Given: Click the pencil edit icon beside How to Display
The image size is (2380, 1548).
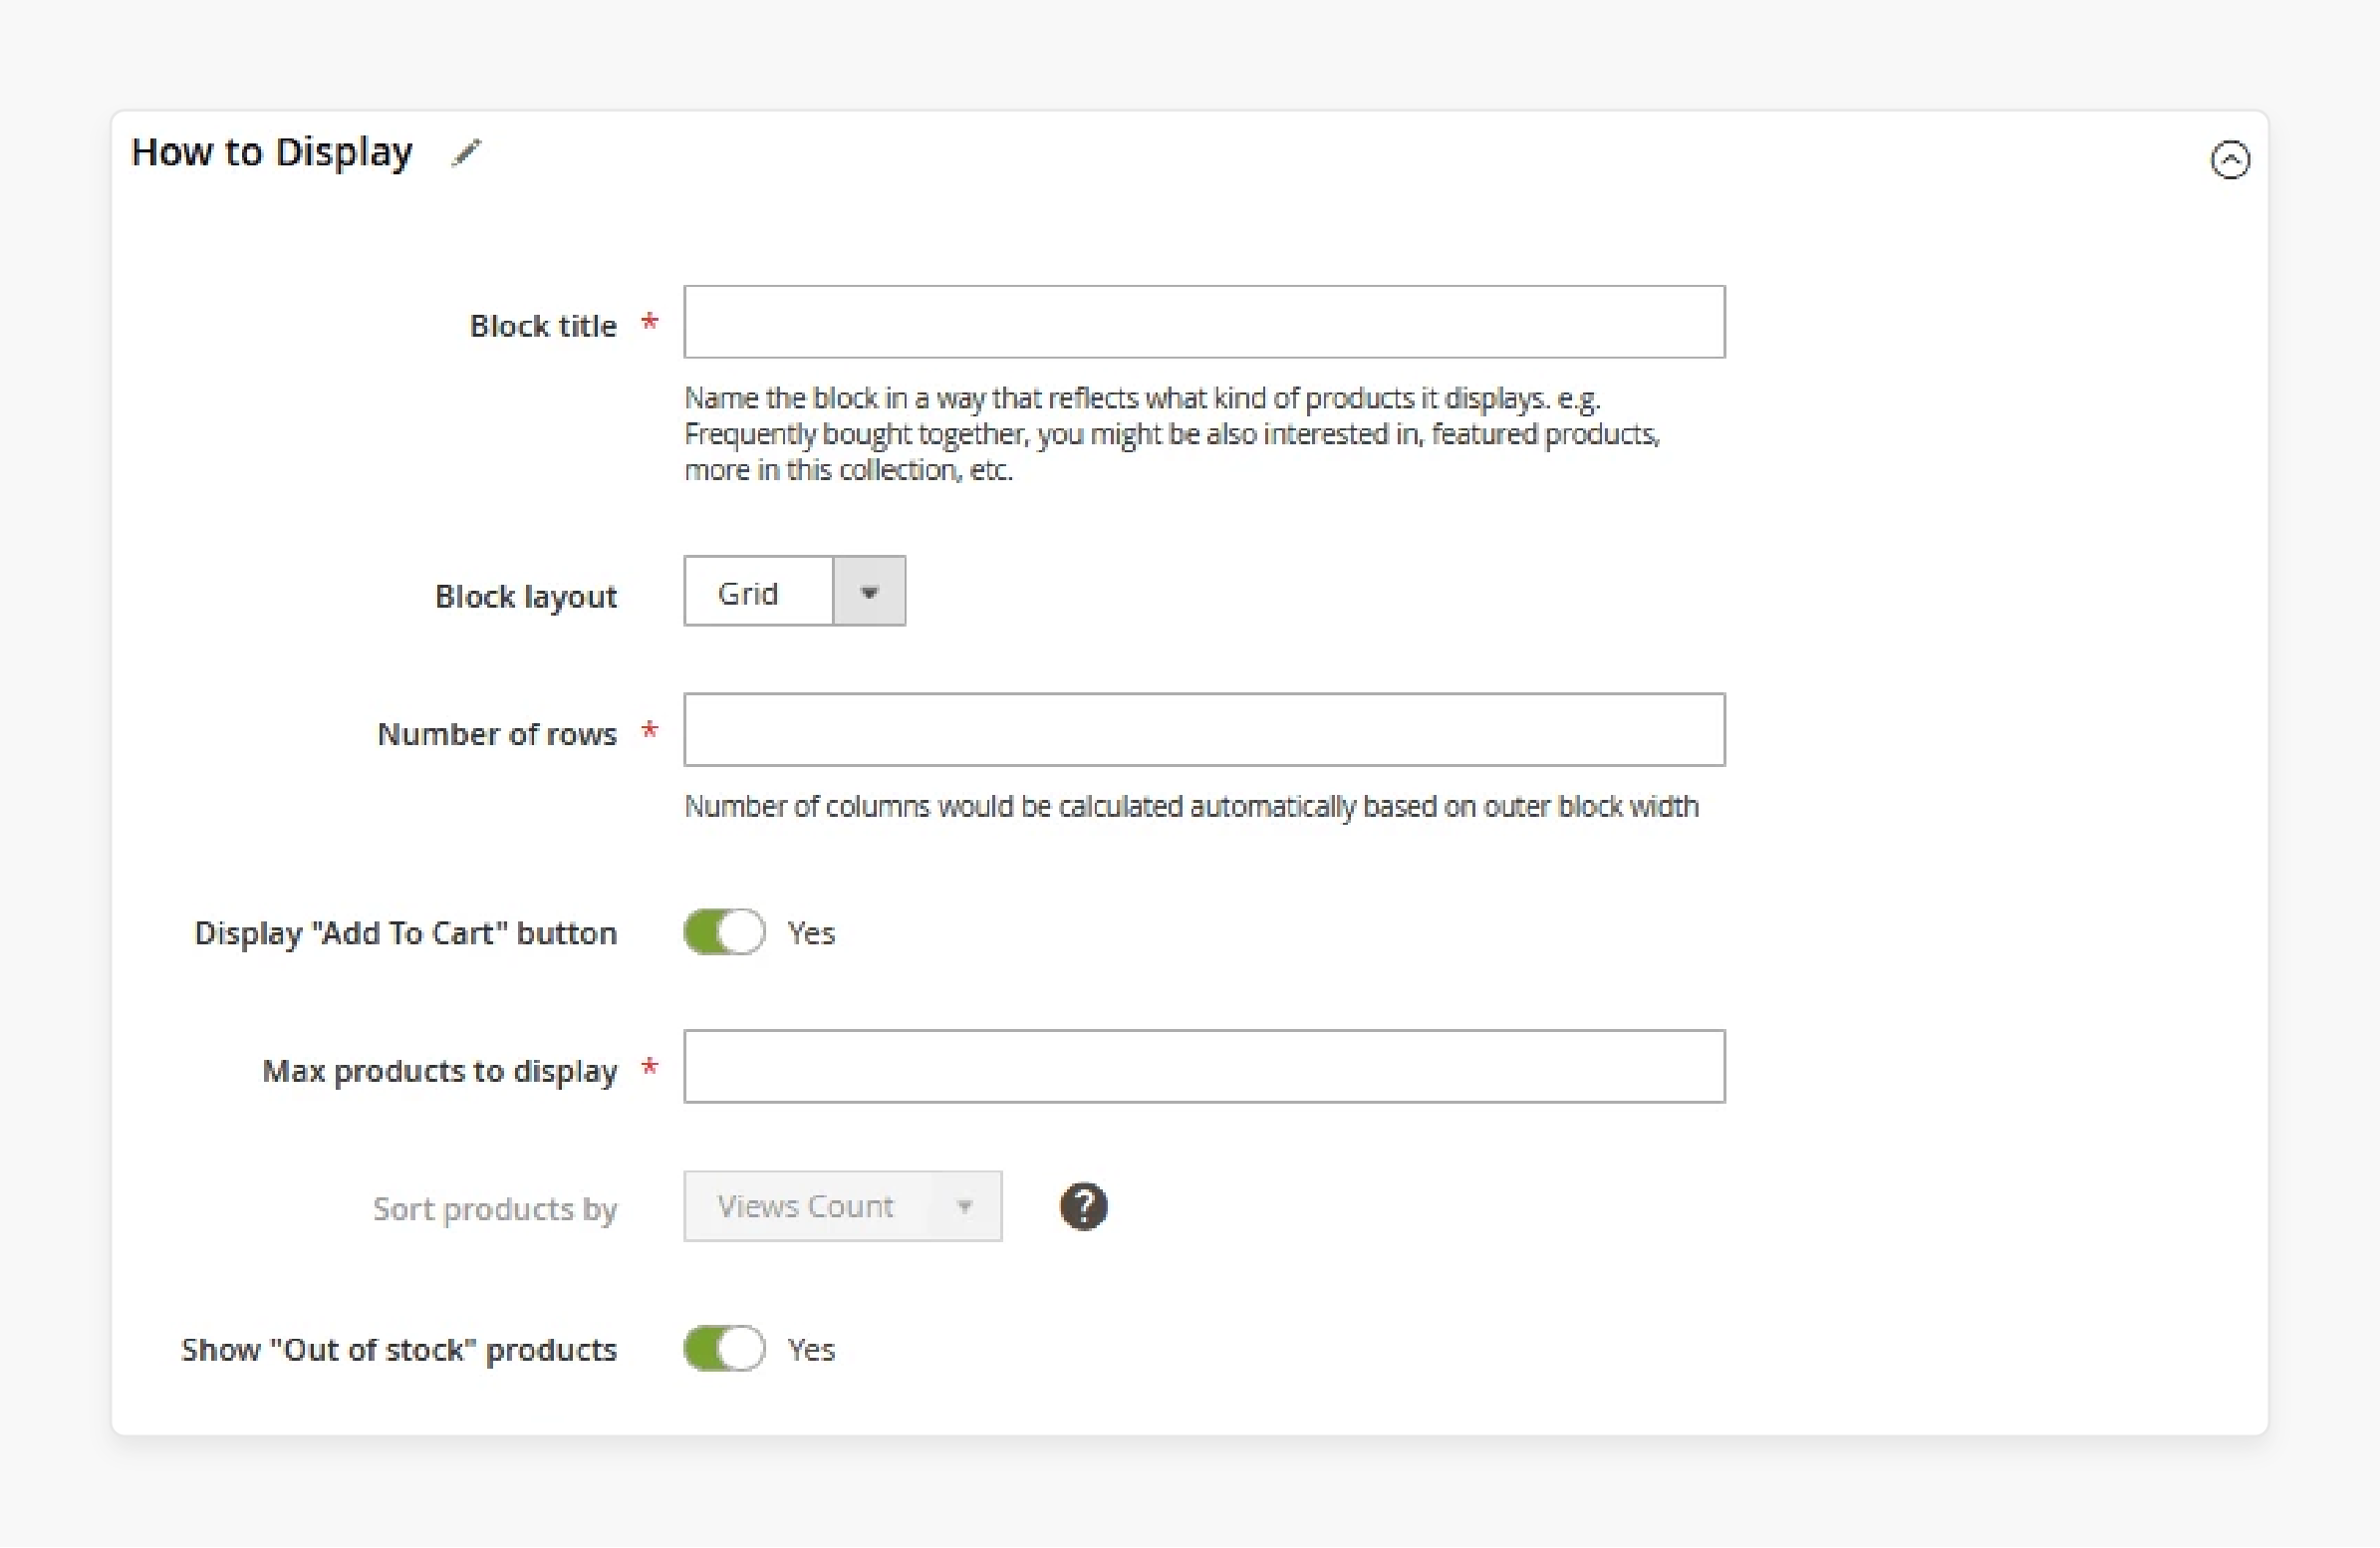Looking at the screenshot, I should (466, 153).
